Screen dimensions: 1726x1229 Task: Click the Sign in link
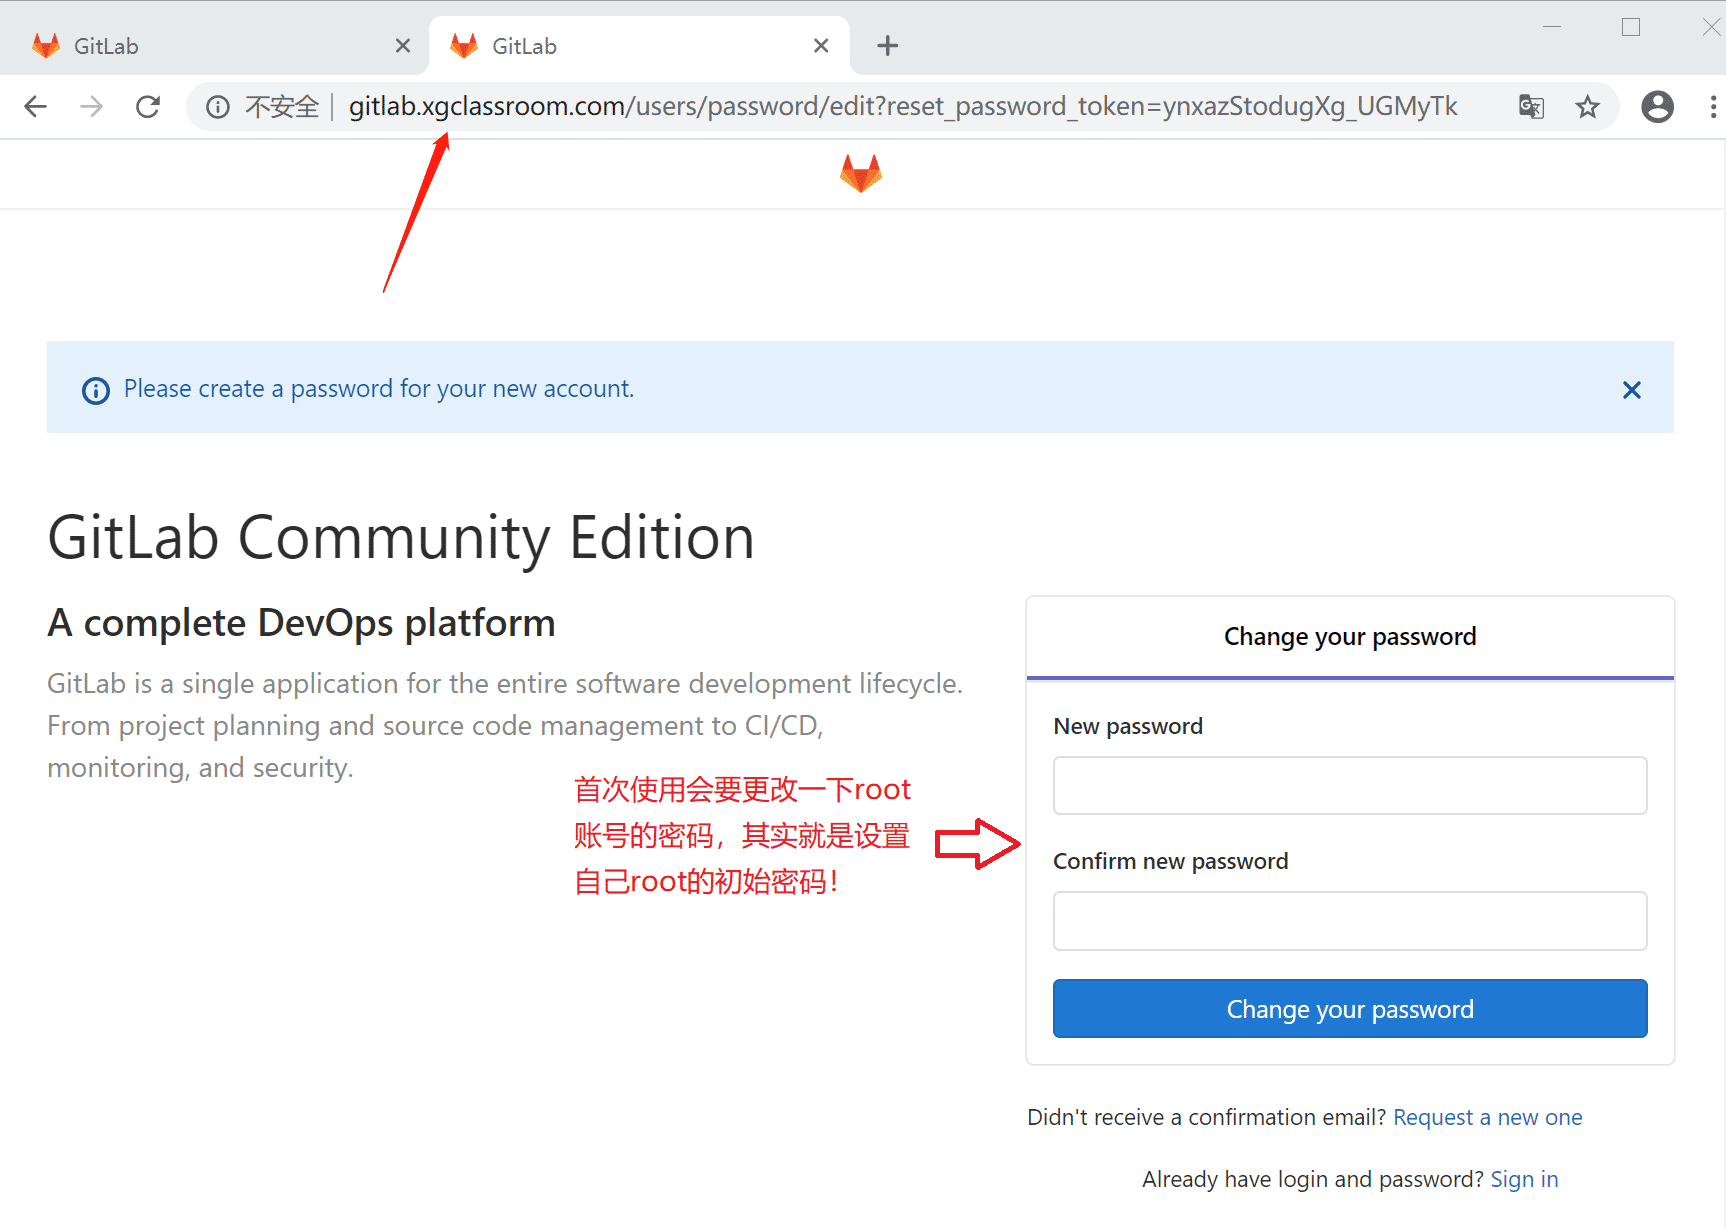pyautogui.click(x=1524, y=1179)
